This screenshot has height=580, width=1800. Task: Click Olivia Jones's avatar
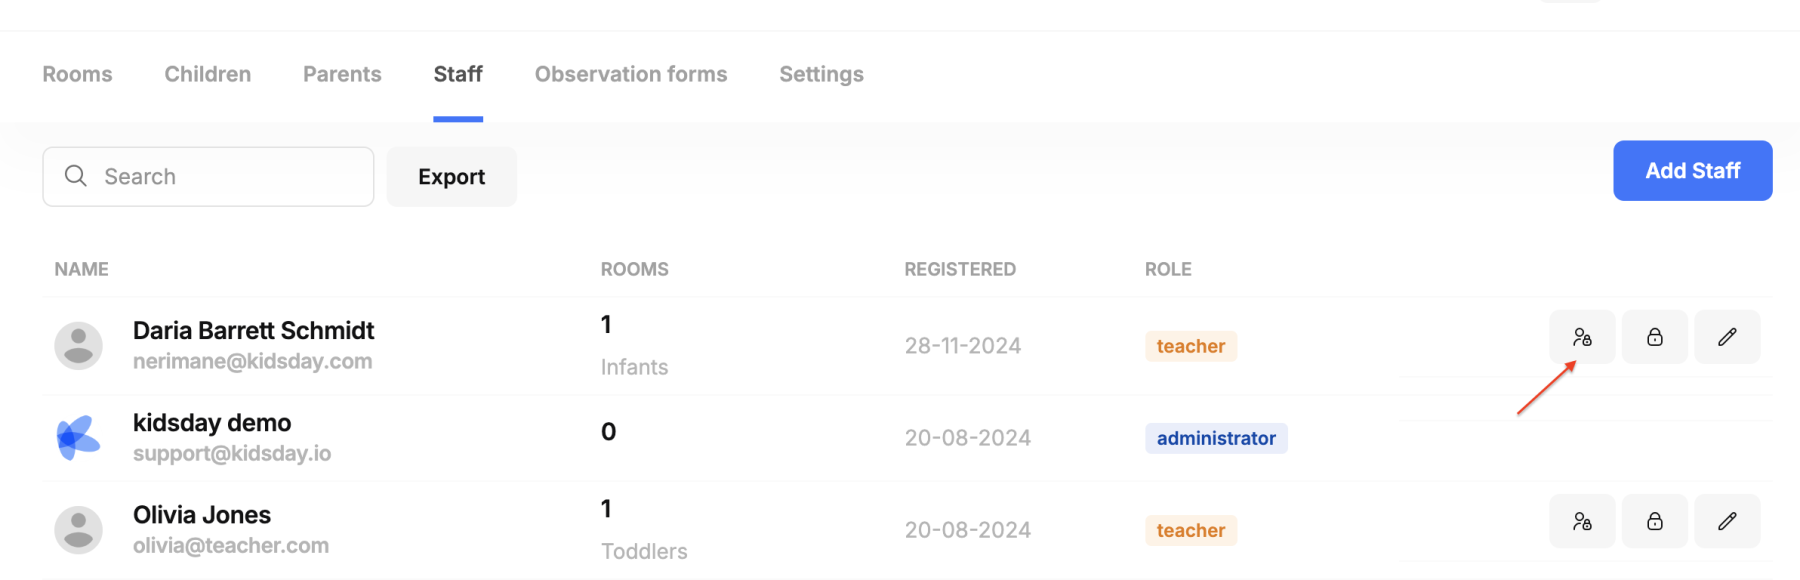coord(78,530)
